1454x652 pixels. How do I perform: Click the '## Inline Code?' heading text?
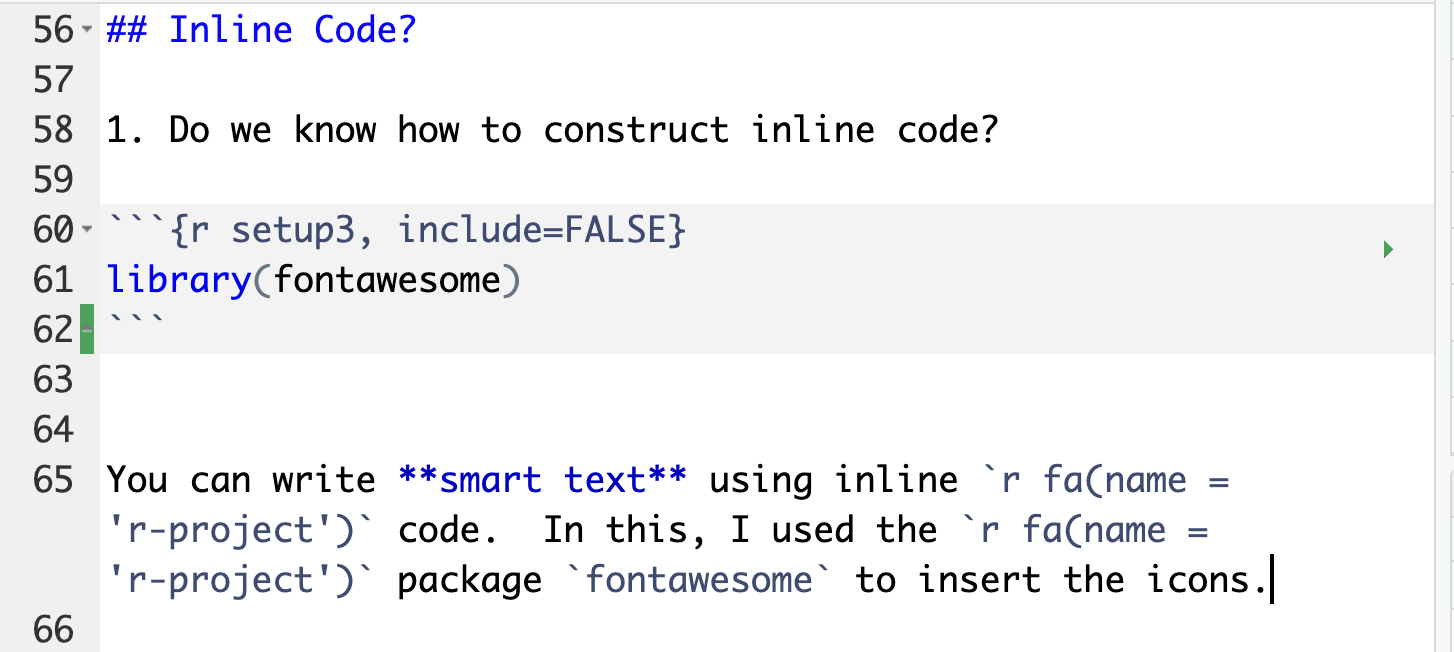261,30
